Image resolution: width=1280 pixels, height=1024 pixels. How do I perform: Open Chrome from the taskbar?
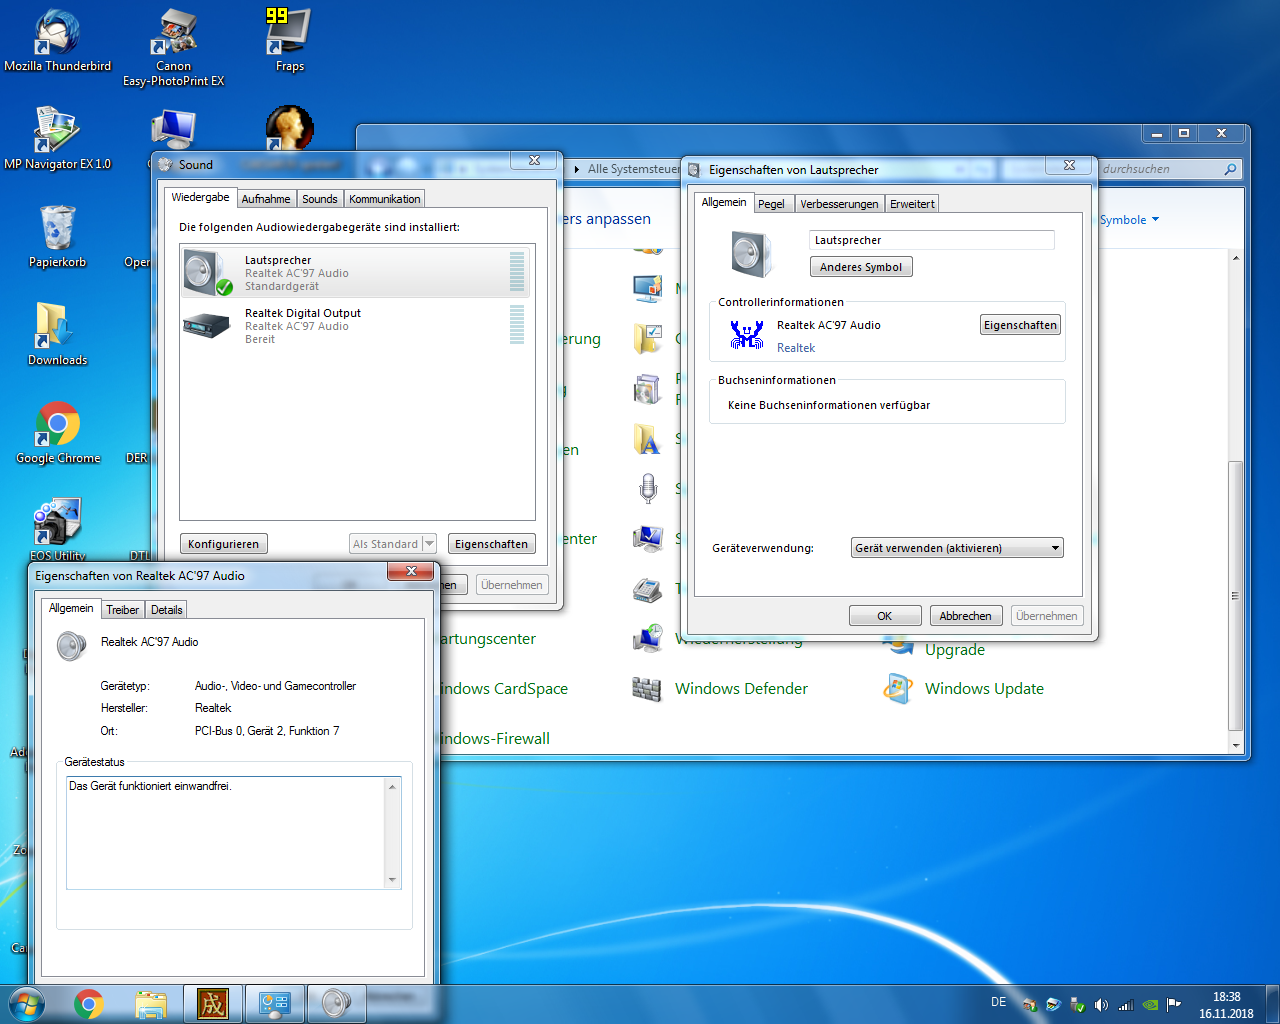point(89,1004)
